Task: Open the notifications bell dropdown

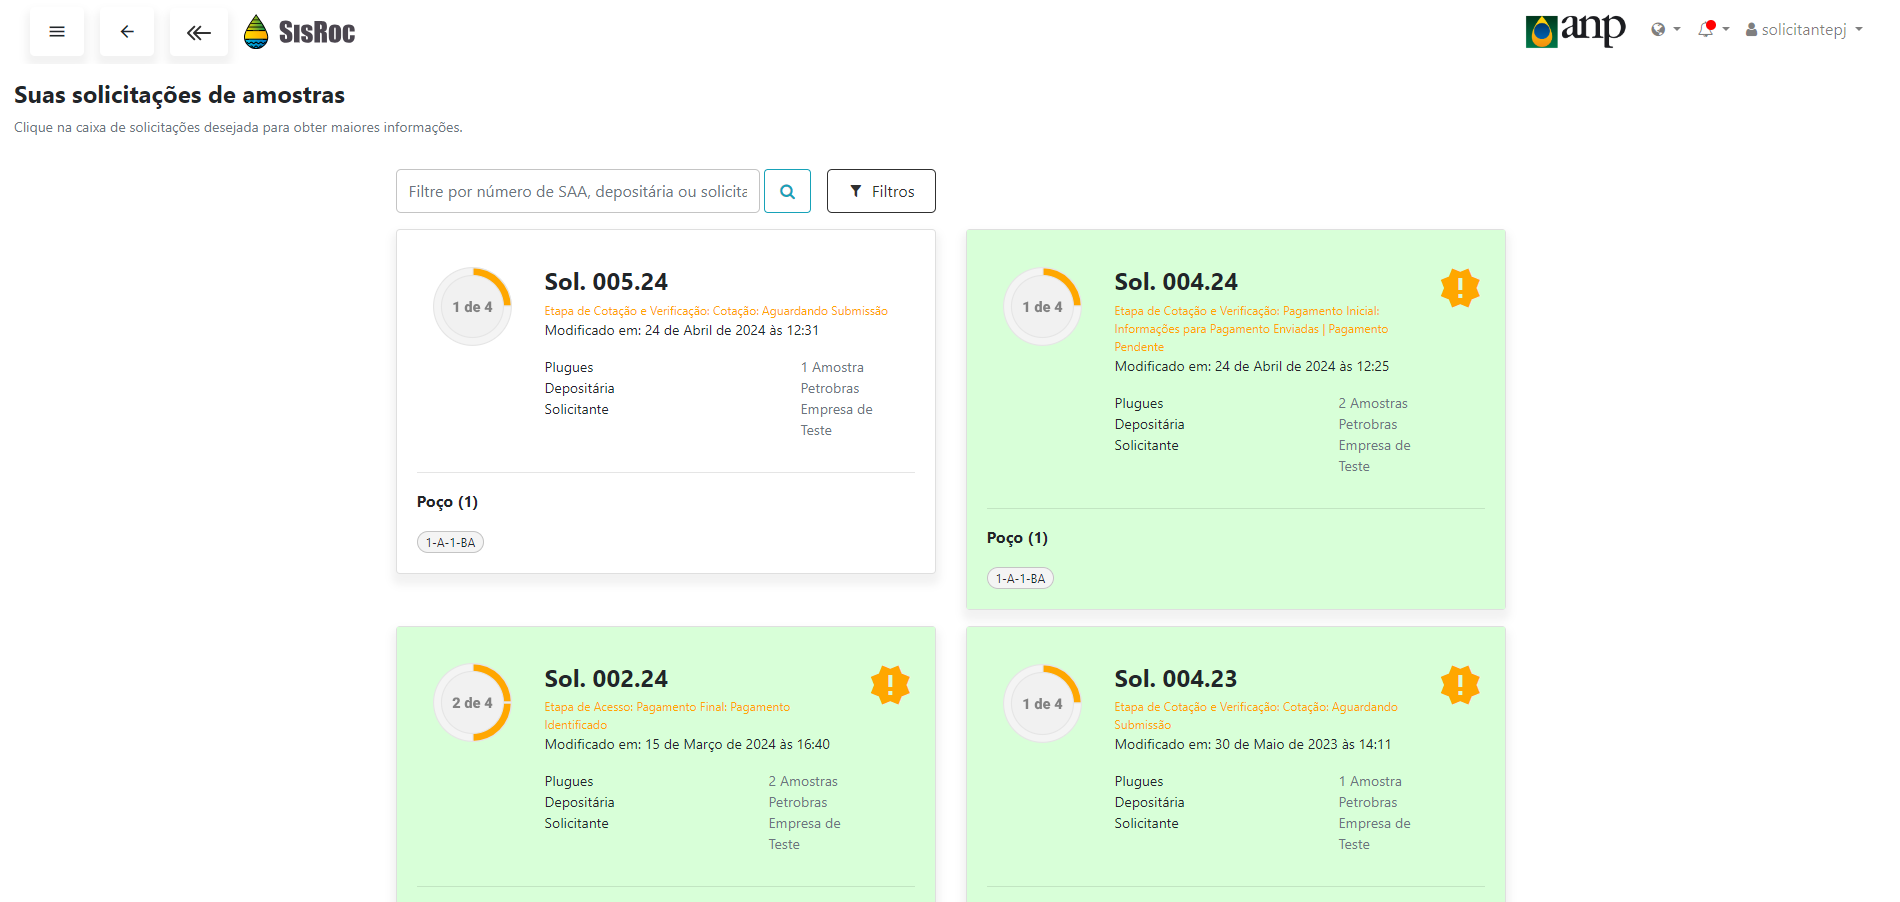Action: 1713,29
